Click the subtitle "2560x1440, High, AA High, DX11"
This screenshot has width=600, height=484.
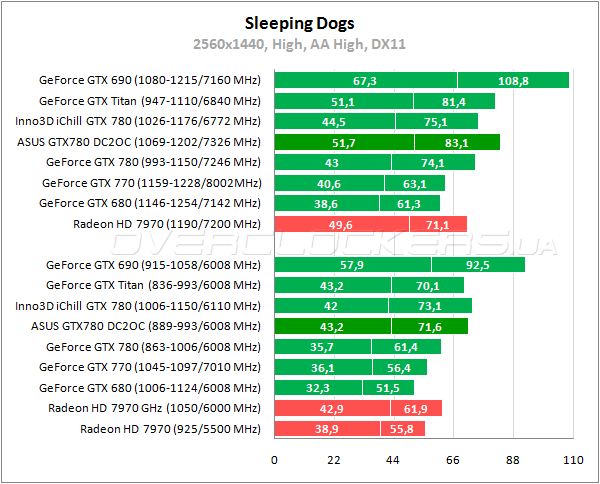[298, 44]
